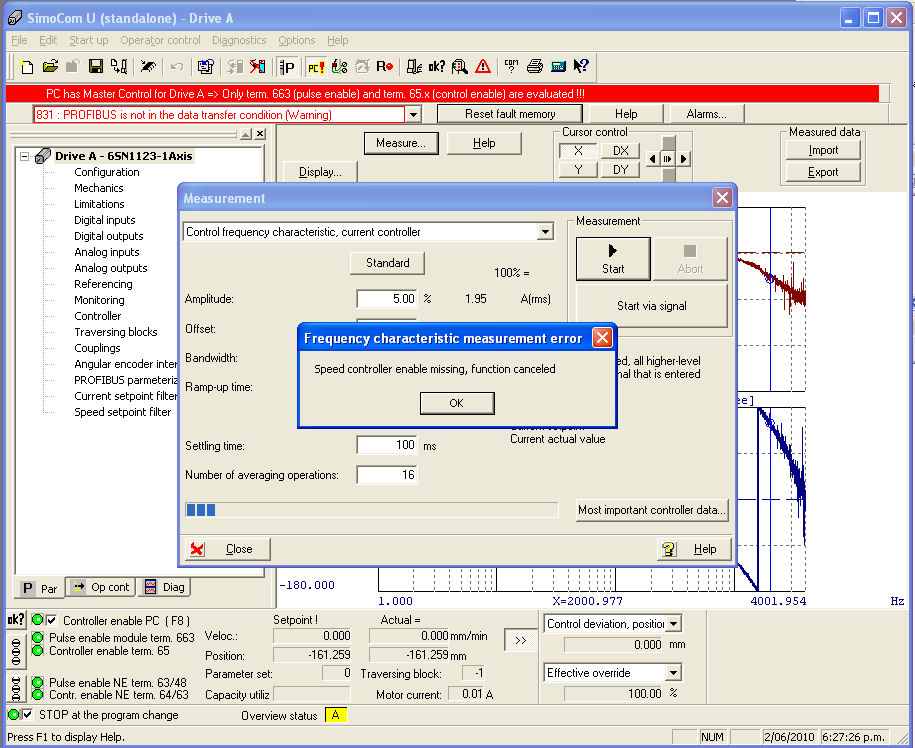Switch to the Diag tab
915x748 pixels.
[x=165, y=587]
